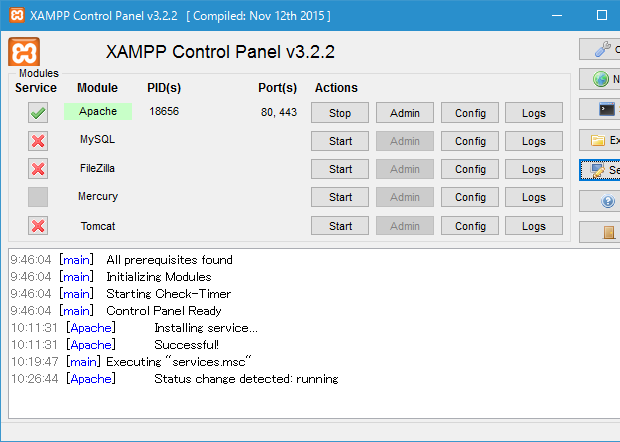View the Tomcat Logs
This screenshot has height=442, width=620.
pos(534,226)
